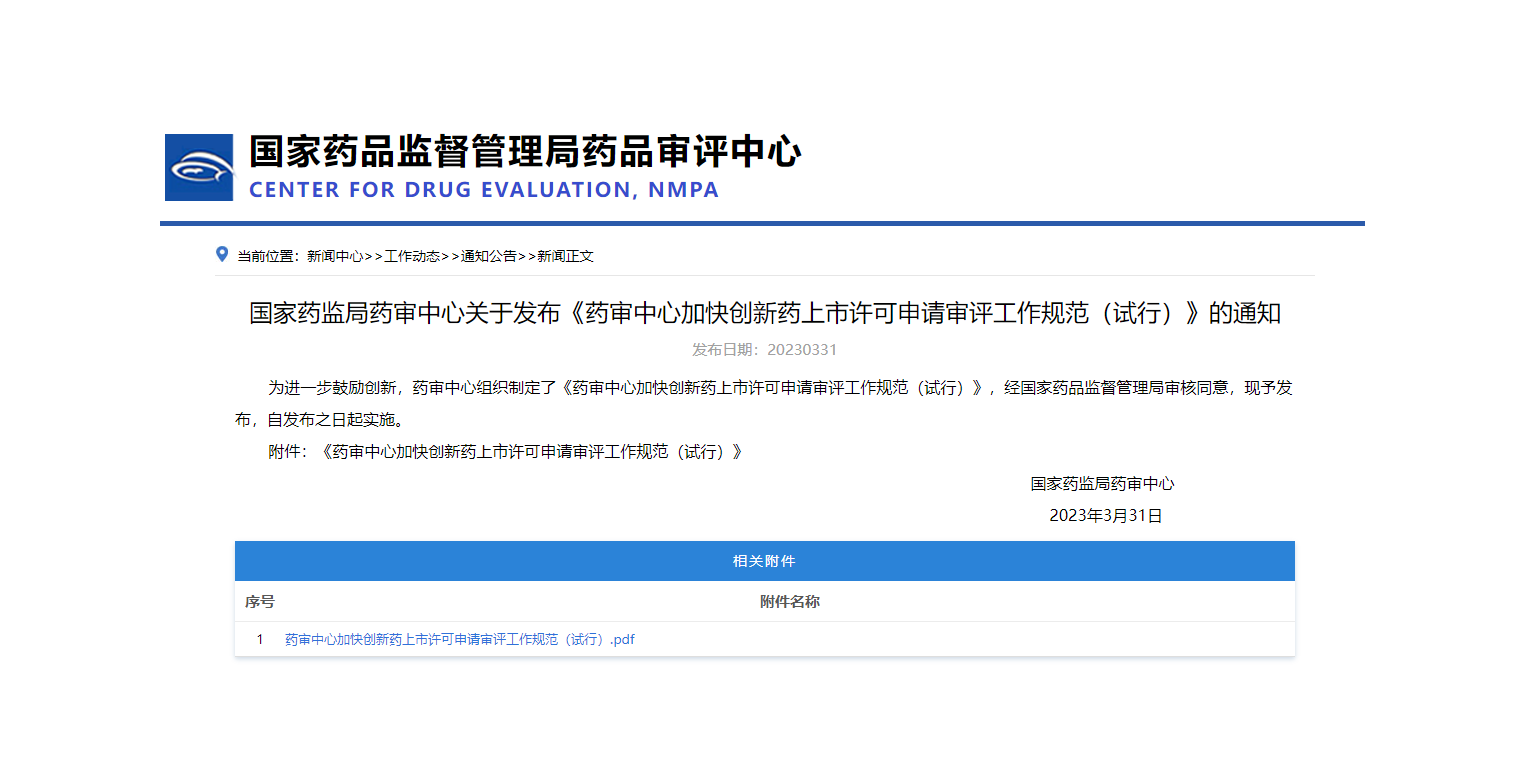The image size is (1523, 775).
Task: Click the 国家药监局药审中心 signature line
Action: pyautogui.click(x=1103, y=484)
